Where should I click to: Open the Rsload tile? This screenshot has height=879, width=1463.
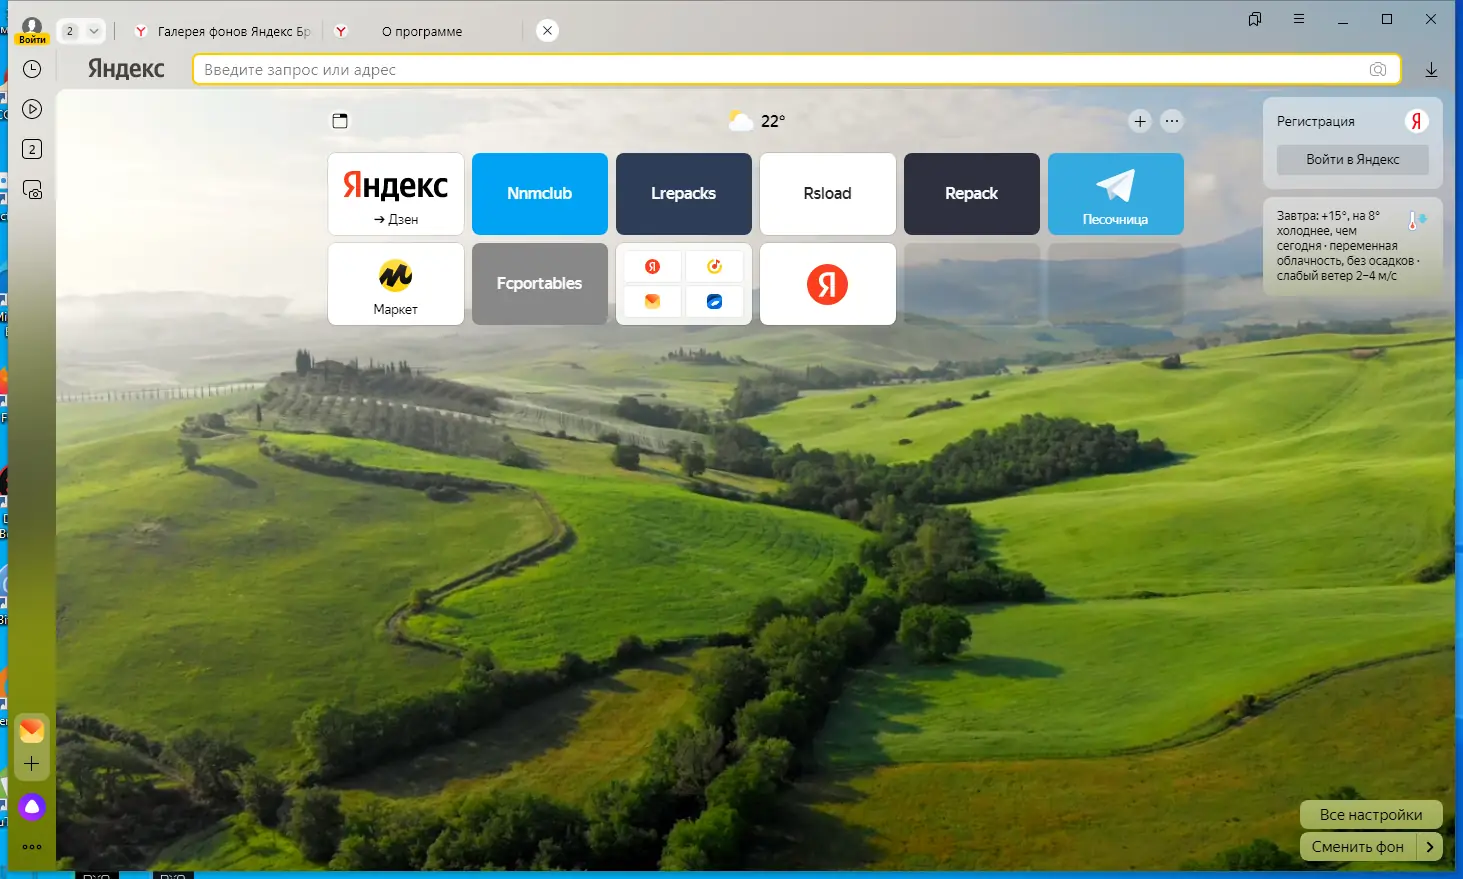[x=828, y=194]
